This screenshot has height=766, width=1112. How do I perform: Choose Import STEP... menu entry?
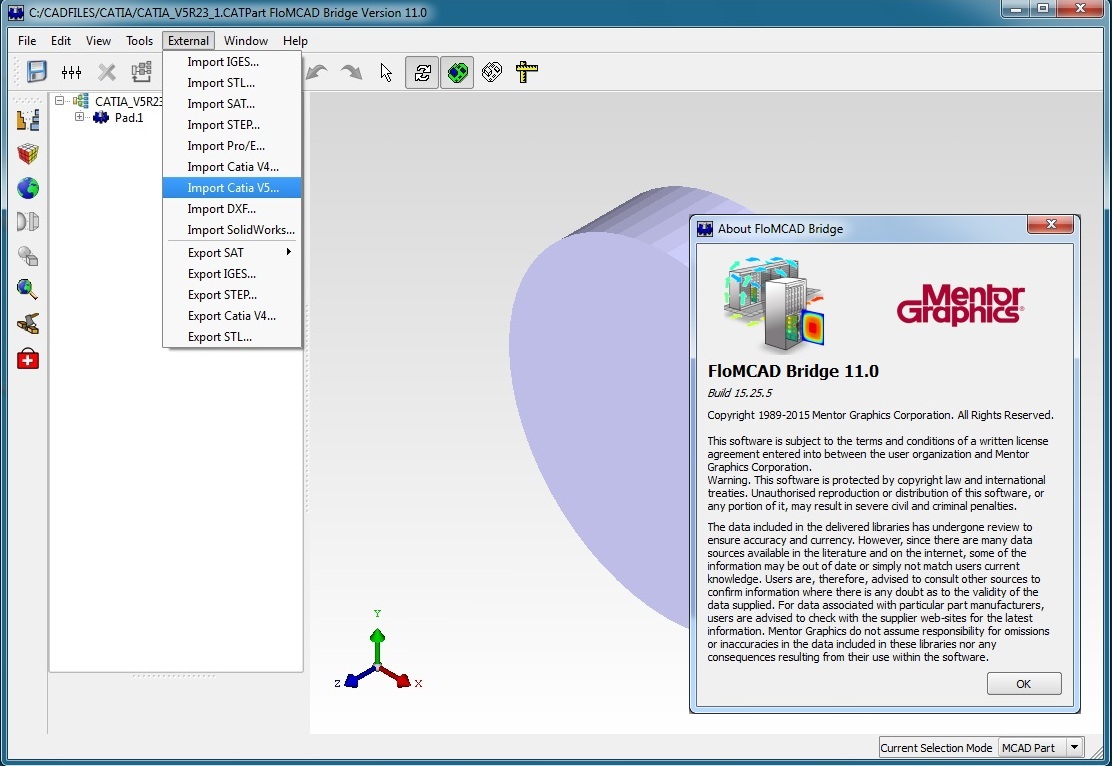232,125
